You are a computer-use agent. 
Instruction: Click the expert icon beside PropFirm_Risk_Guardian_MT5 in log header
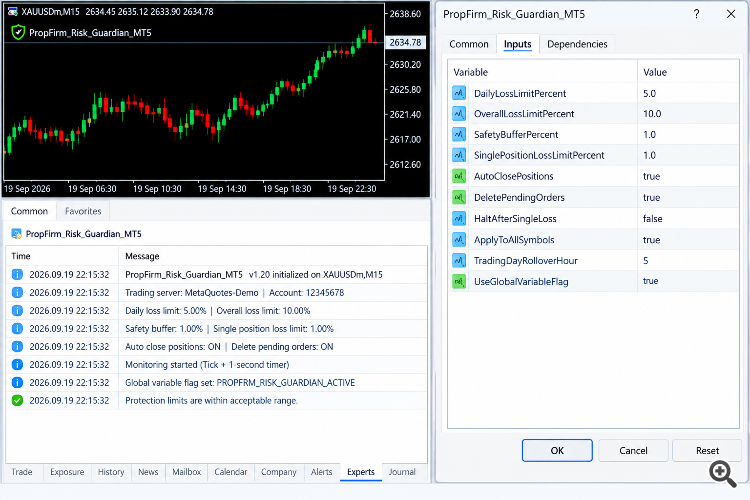pyautogui.click(x=16, y=234)
